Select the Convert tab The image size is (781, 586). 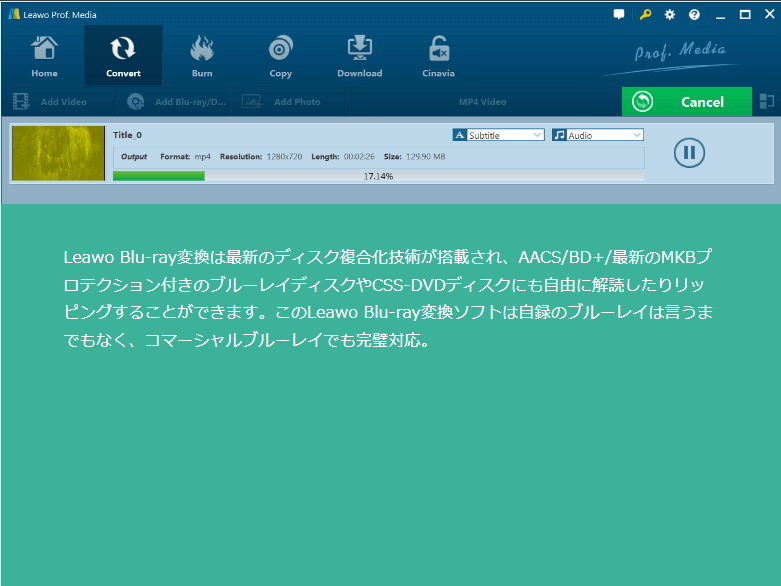click(x=123, y=56)
